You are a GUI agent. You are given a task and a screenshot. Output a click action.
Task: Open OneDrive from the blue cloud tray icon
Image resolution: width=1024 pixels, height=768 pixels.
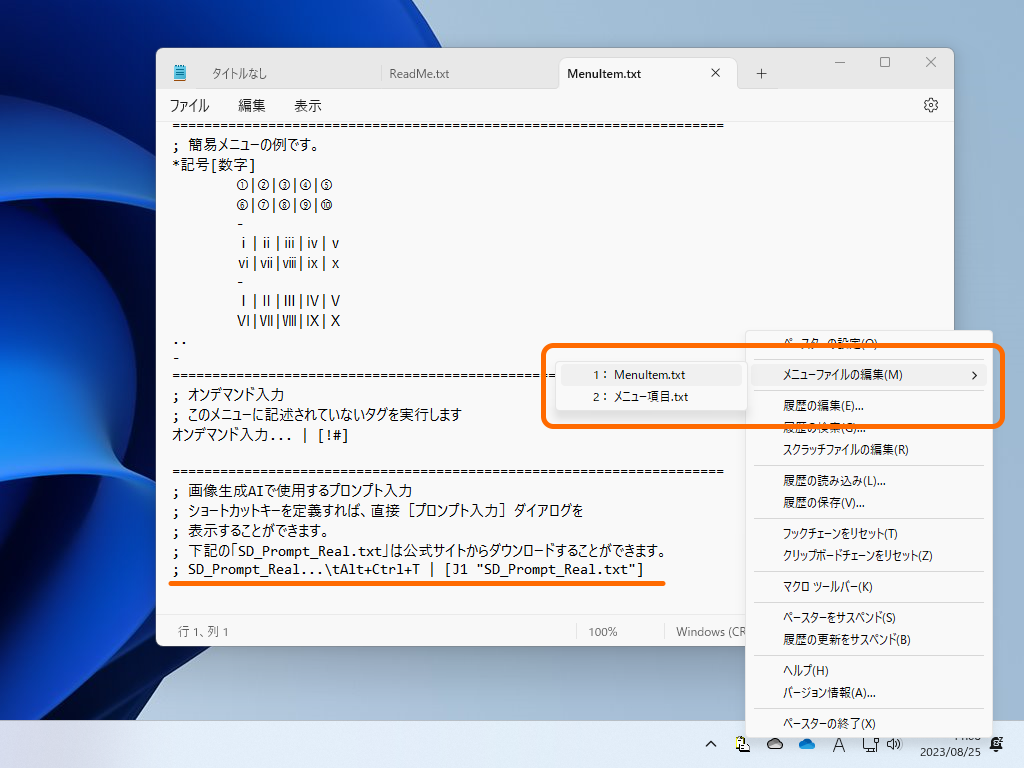pyautogui.click(x=807, y=744)
